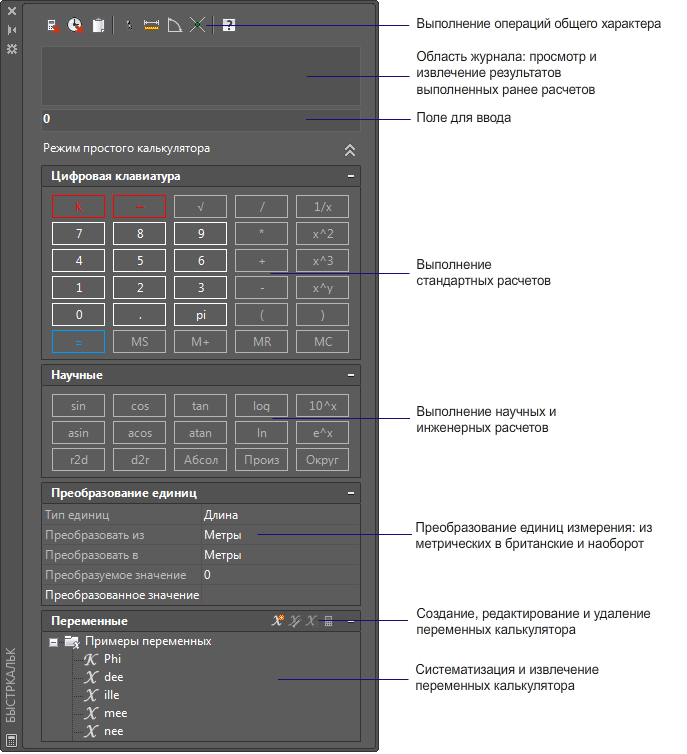
Task: Click the sin function button
Action: 78,406
